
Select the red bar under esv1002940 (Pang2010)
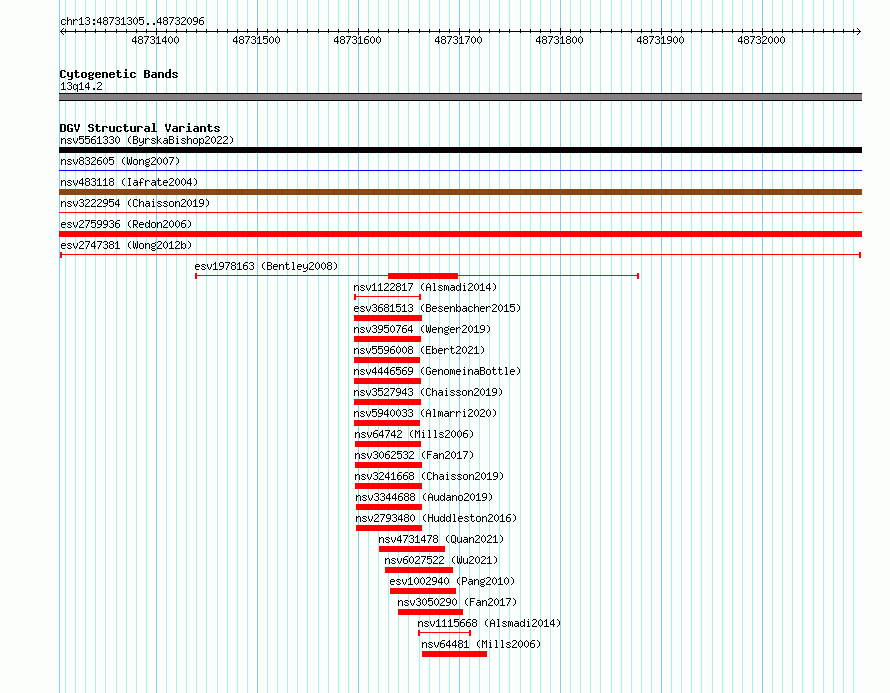tap(423, 591)
